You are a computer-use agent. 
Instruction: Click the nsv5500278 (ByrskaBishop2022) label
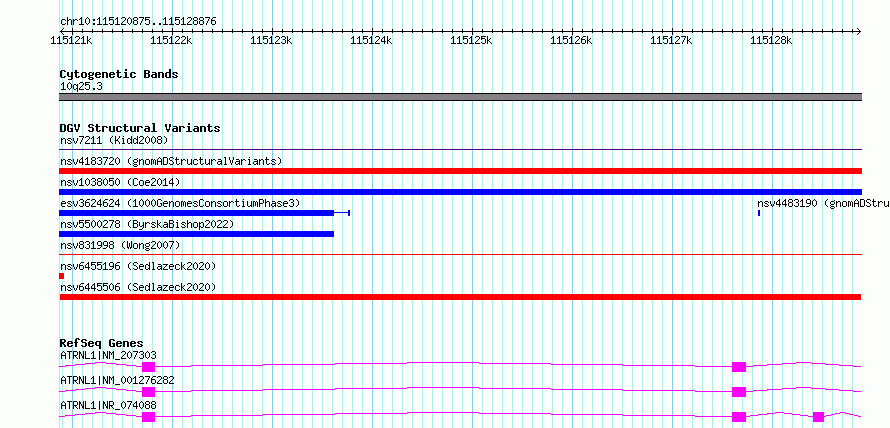(x=147, y=224)
